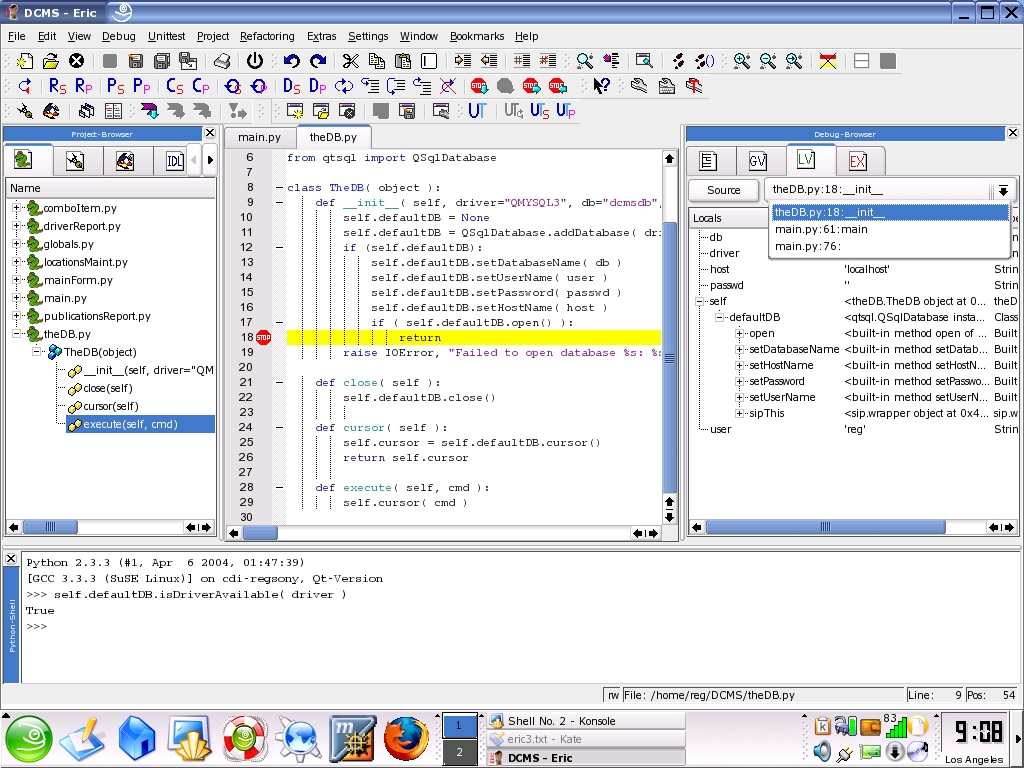
Task: Click the What's This help cursor icon
Action: click(x=601, y=86)
